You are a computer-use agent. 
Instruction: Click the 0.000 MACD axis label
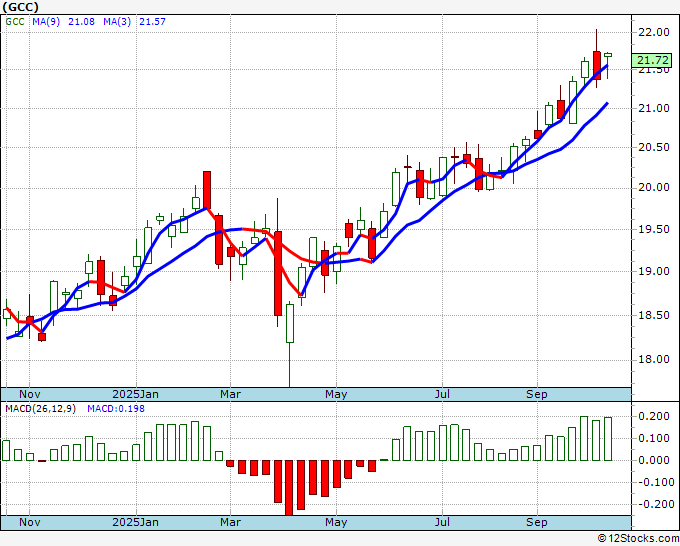[x=654, y=460]
